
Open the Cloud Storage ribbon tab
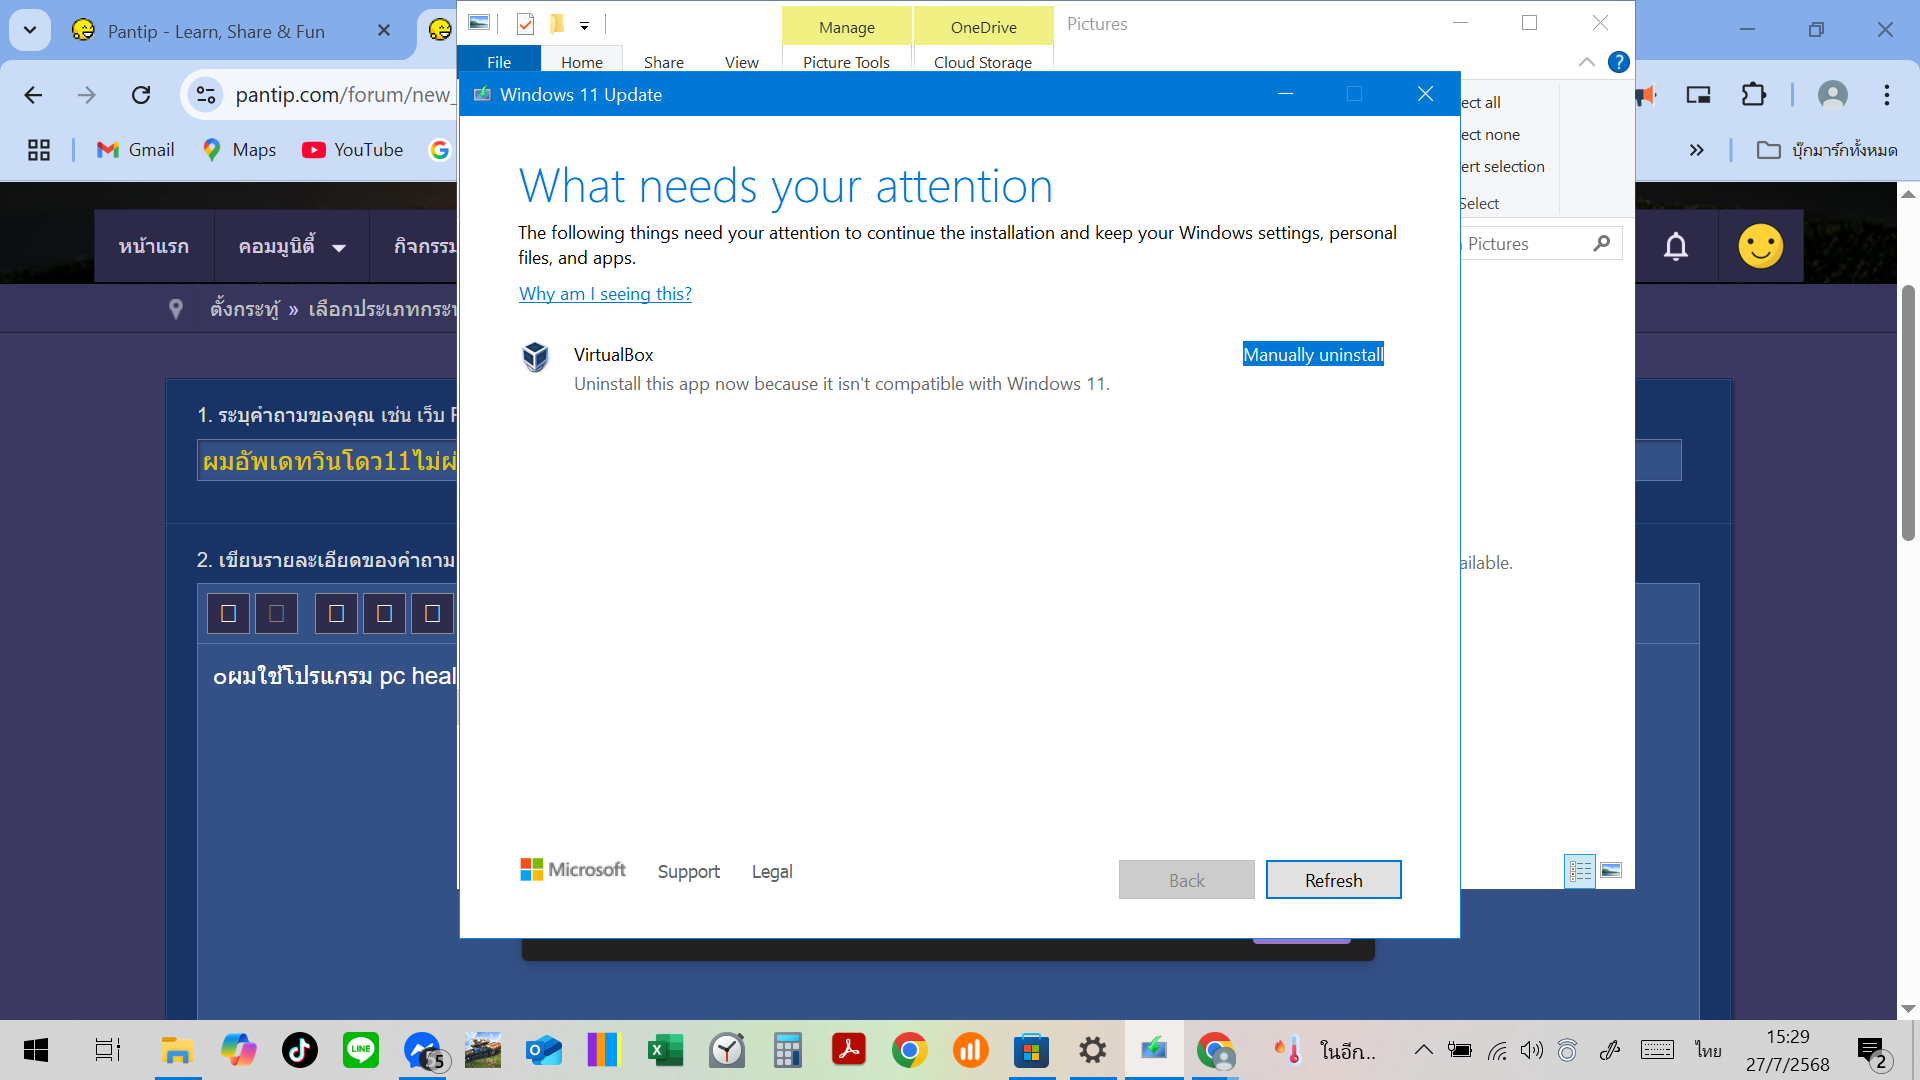pyautogui.click(x=983, y=62)
